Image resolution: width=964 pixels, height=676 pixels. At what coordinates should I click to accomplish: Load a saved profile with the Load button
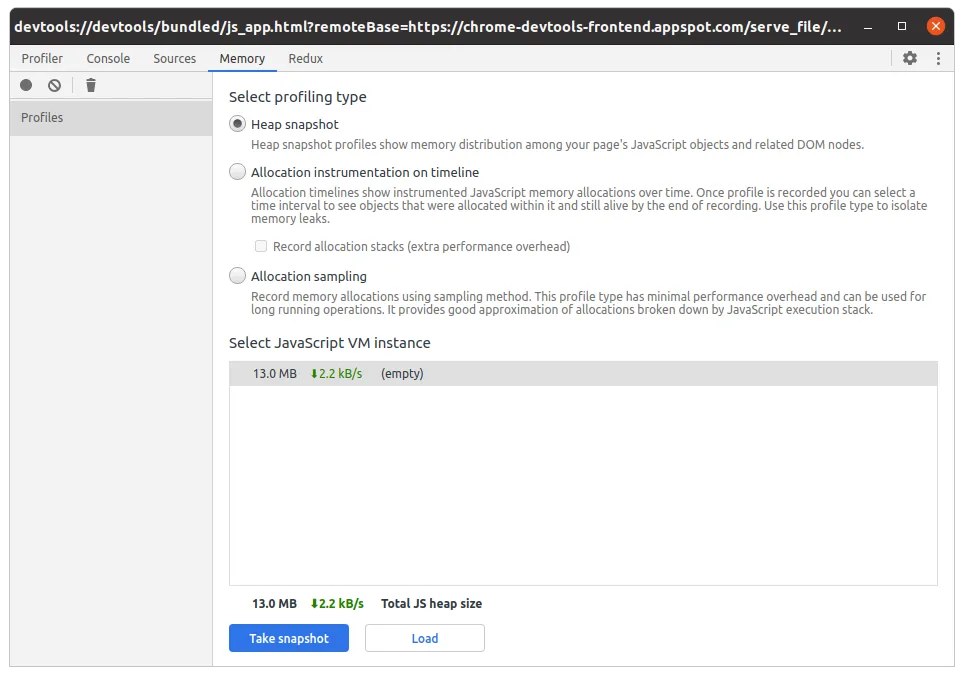pos(424,638)
